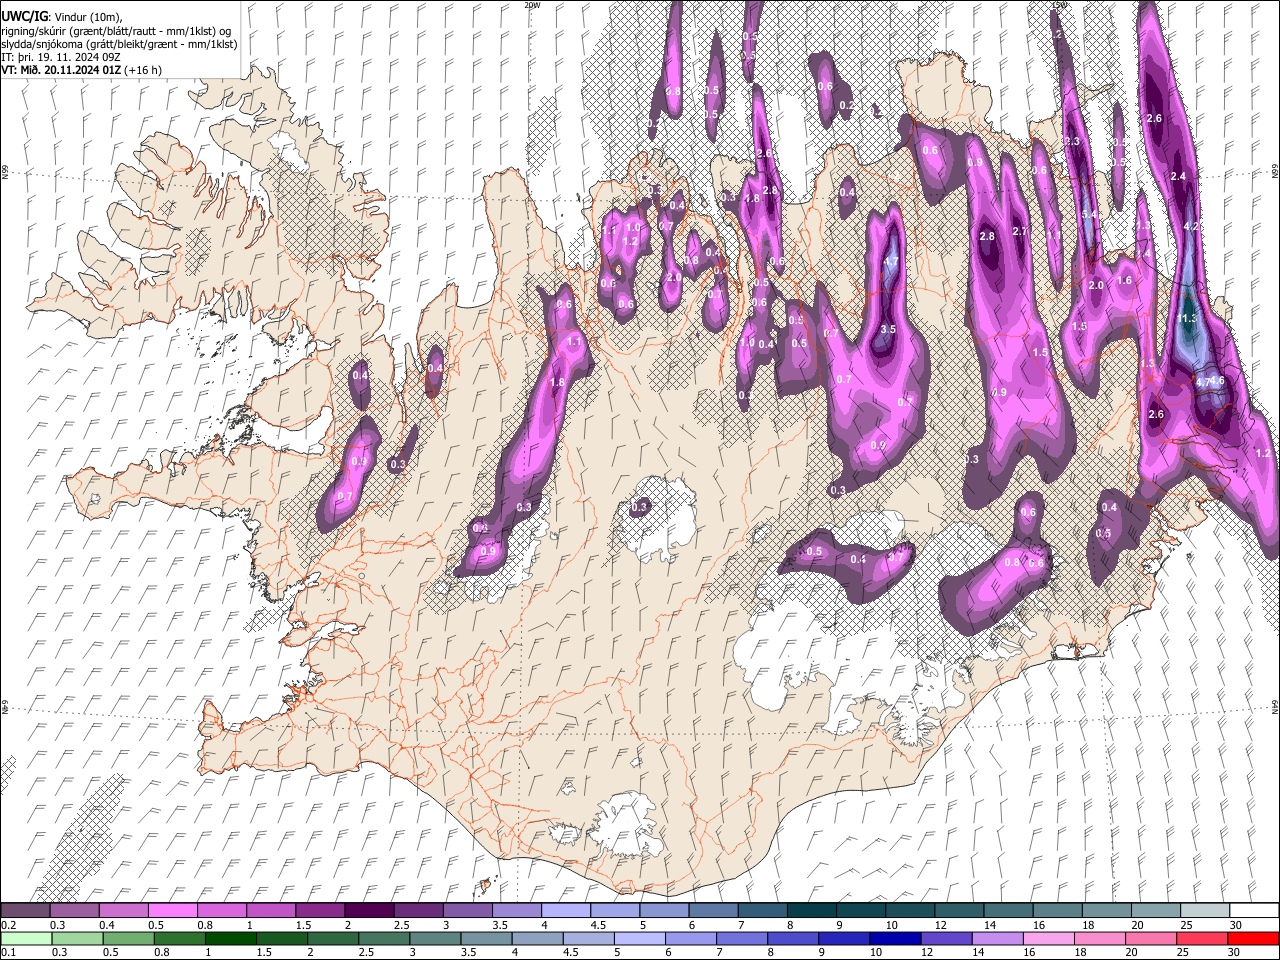Click the 'IT: þri. 19. 11. 2024 09Z' initial time text
This screenshot has height=960, width=1280.
[61, 57]
